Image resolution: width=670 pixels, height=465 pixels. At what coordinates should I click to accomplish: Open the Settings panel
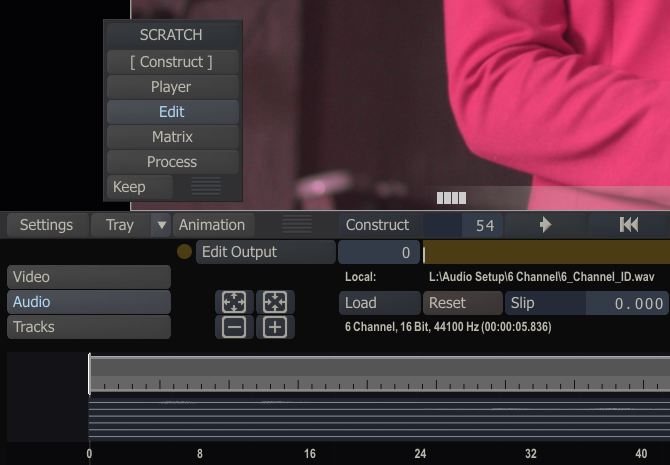47,225
